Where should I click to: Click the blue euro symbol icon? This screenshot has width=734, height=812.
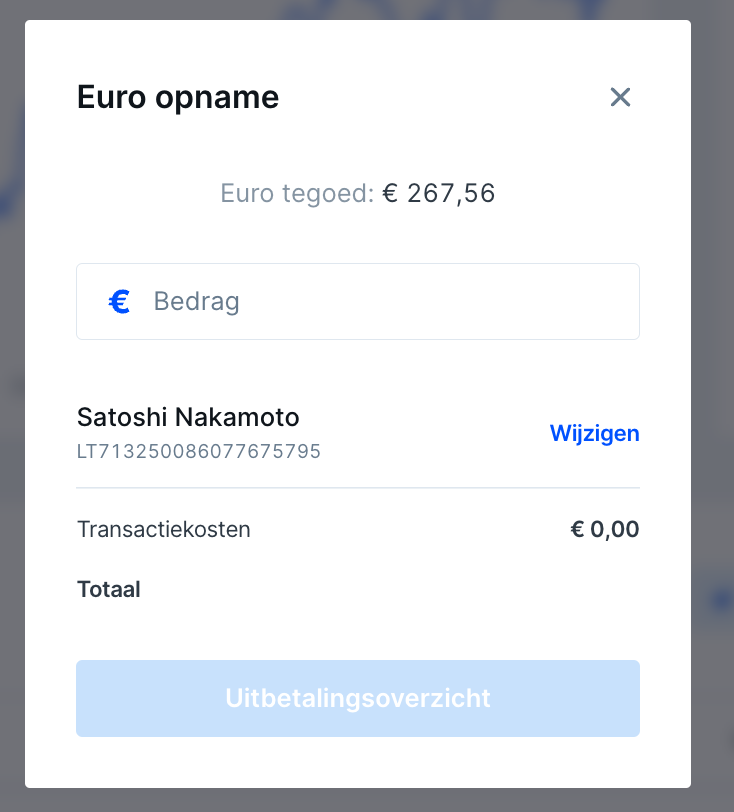(119, 302)
